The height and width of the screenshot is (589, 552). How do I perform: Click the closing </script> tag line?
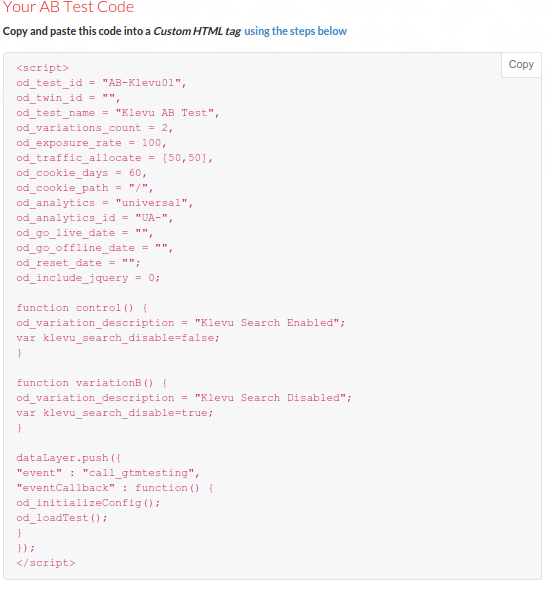tap(45, 563)
